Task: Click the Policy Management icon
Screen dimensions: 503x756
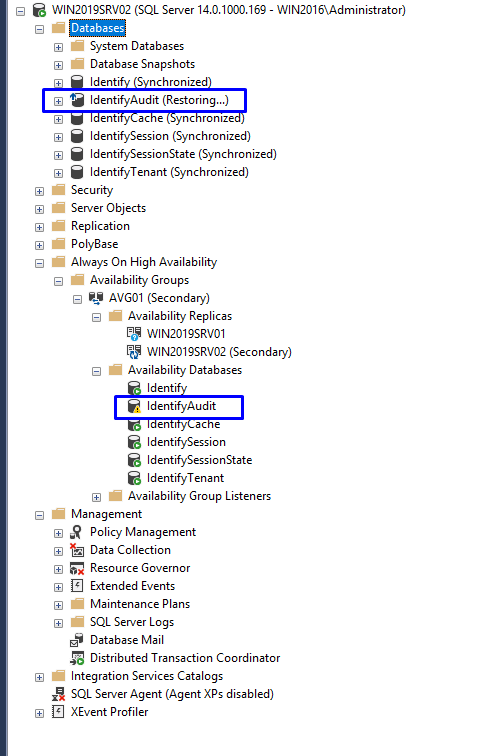Action: point(76,532)
